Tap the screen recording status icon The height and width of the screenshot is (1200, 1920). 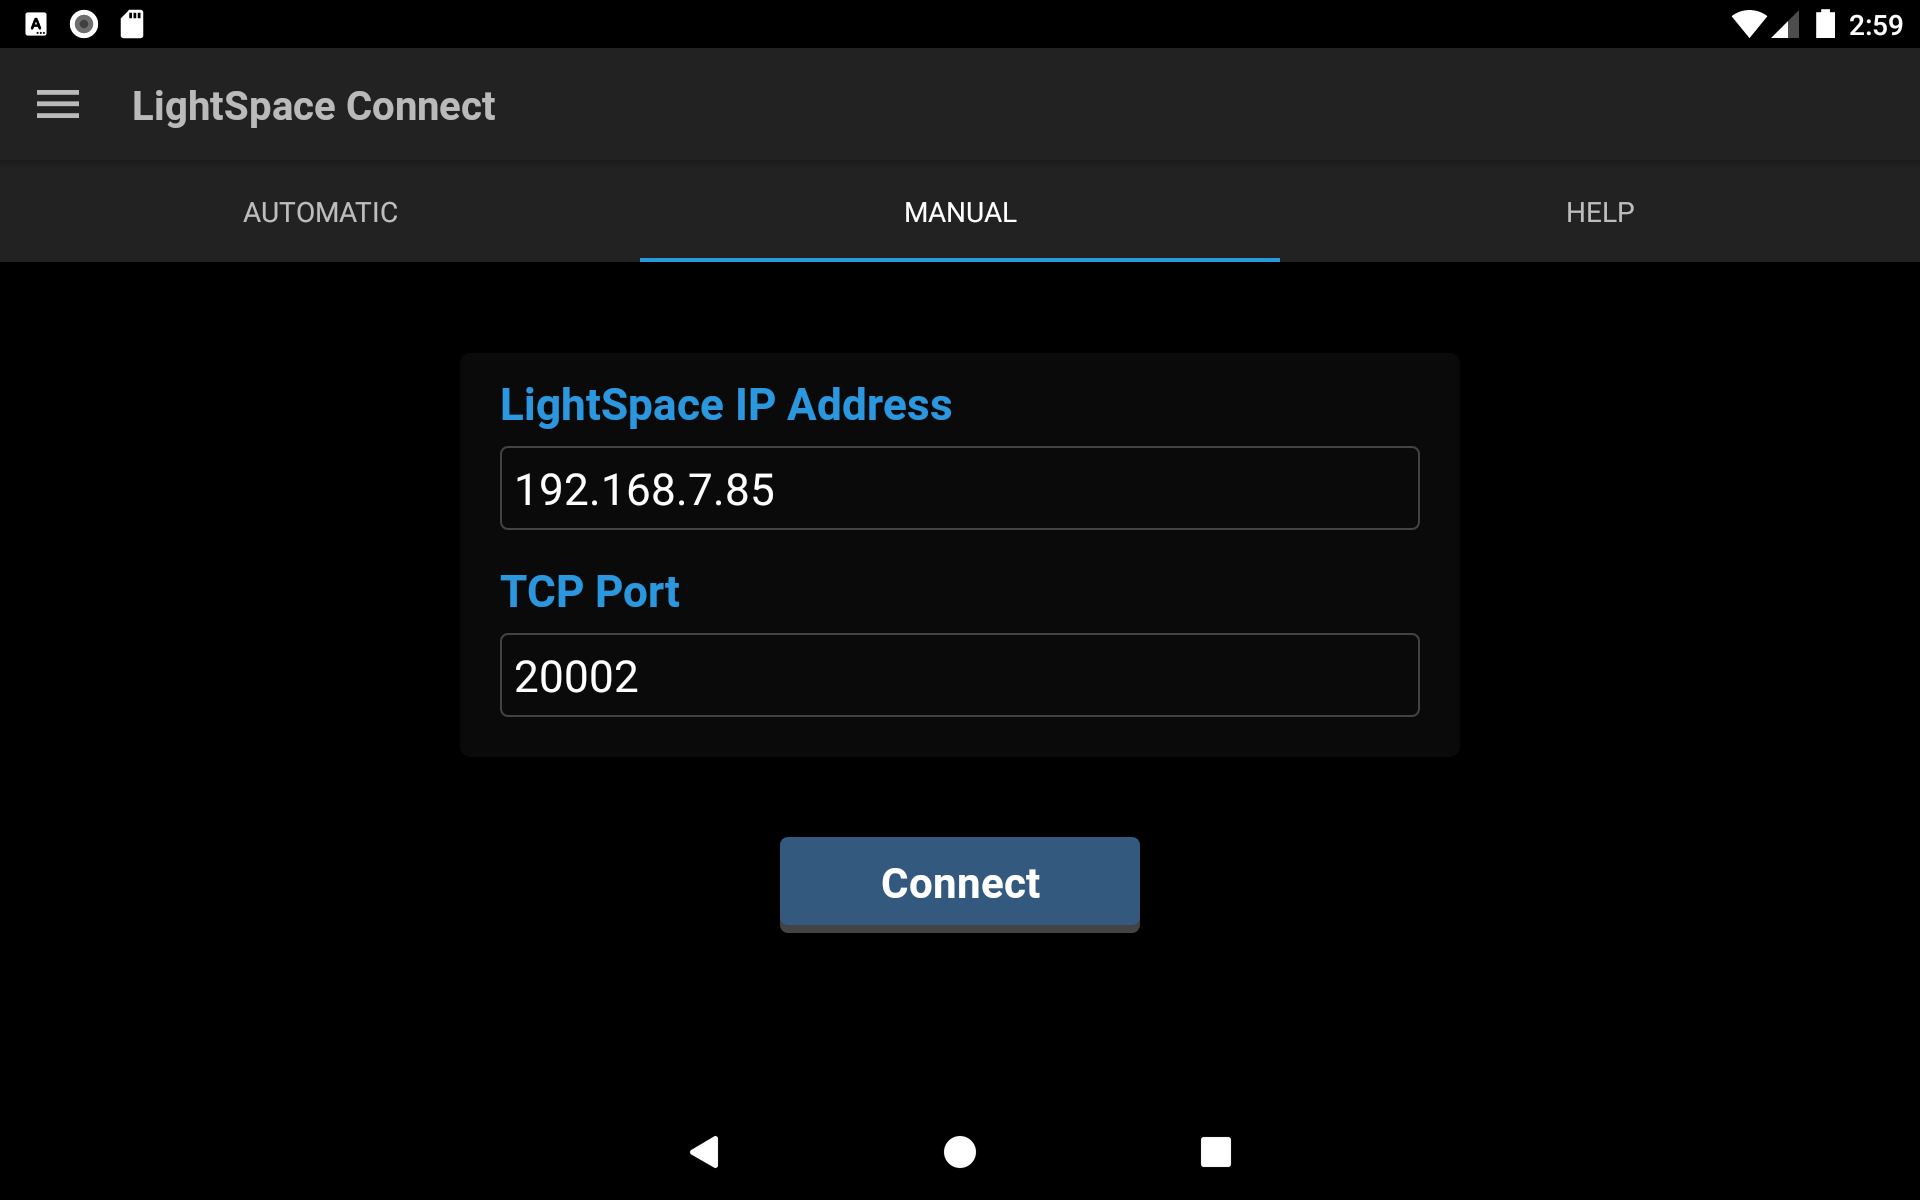[x=84, y=24]
